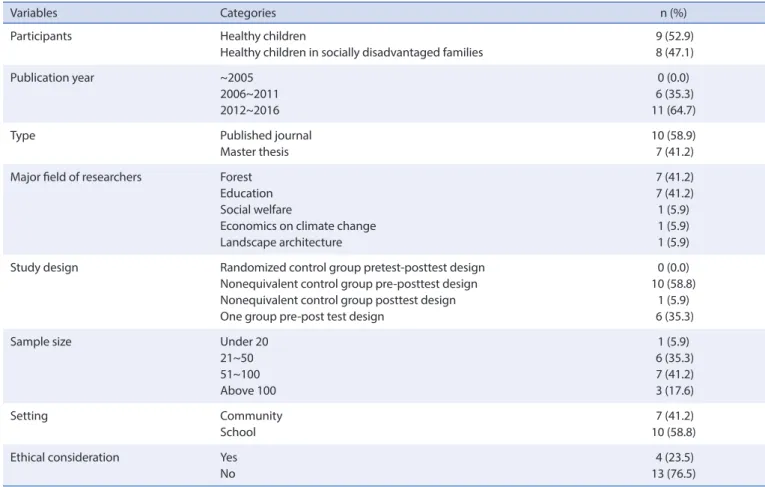Screen dimensions: 765x487
Task: Select the 'Sample size' variable label
Action: pyautogui.click(x=40, y=342)
